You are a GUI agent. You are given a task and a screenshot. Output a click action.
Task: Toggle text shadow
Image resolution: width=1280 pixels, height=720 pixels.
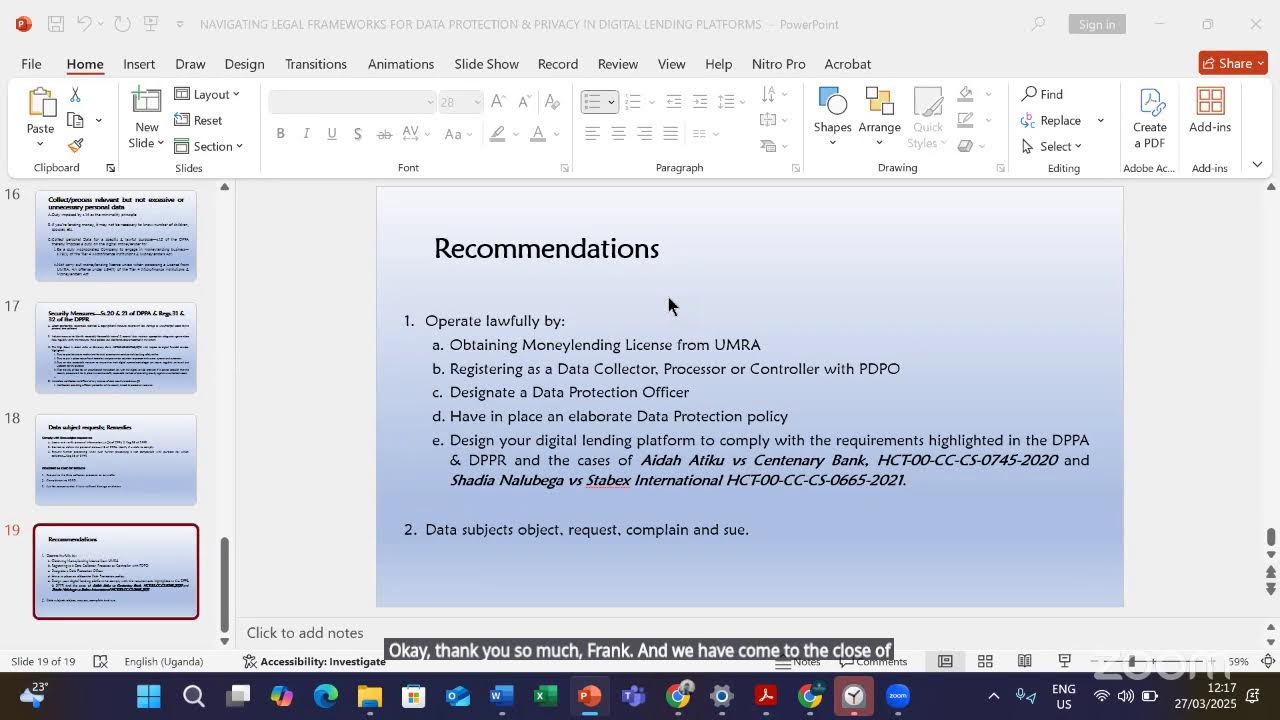point(358,134)
